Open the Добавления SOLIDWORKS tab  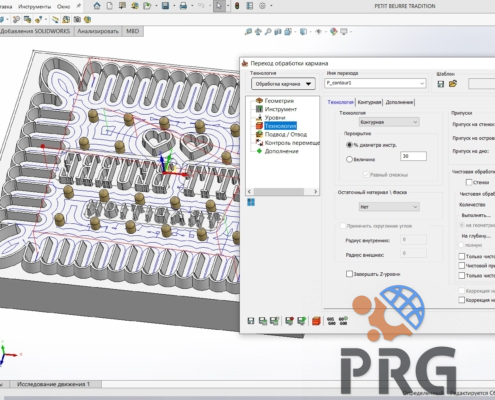click(36, 31)
